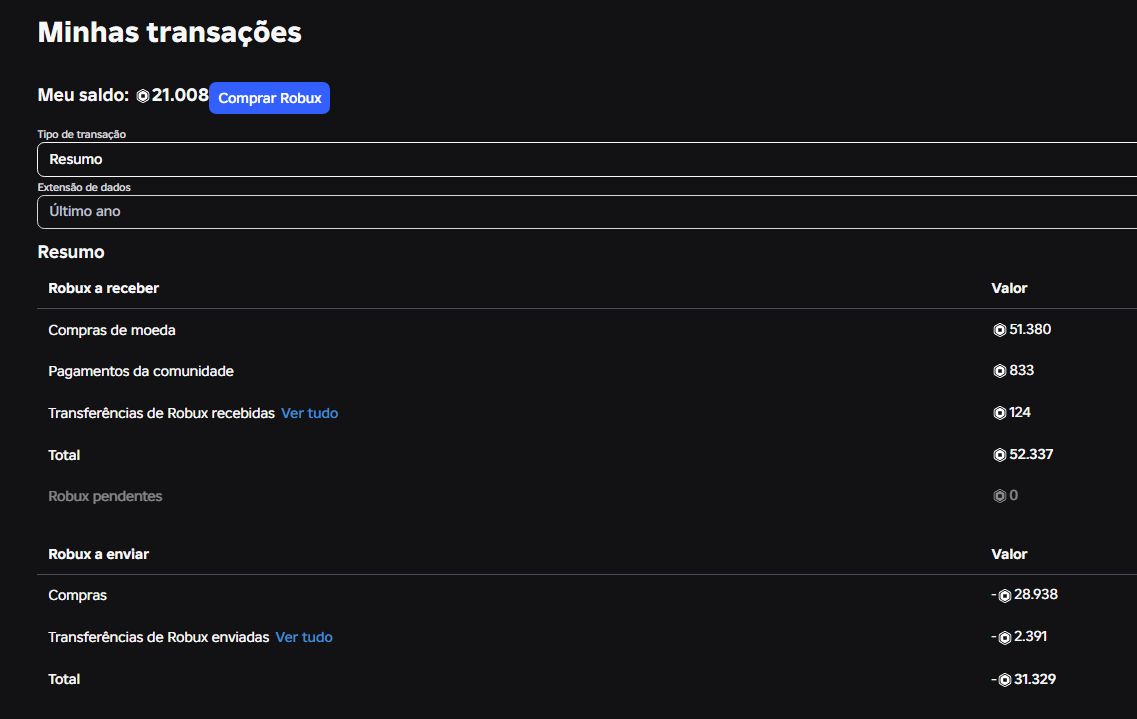This screenshot has width=1137, height=719.
Task: Click the Robux icon beside -28.938
Action: (1004, 596)
